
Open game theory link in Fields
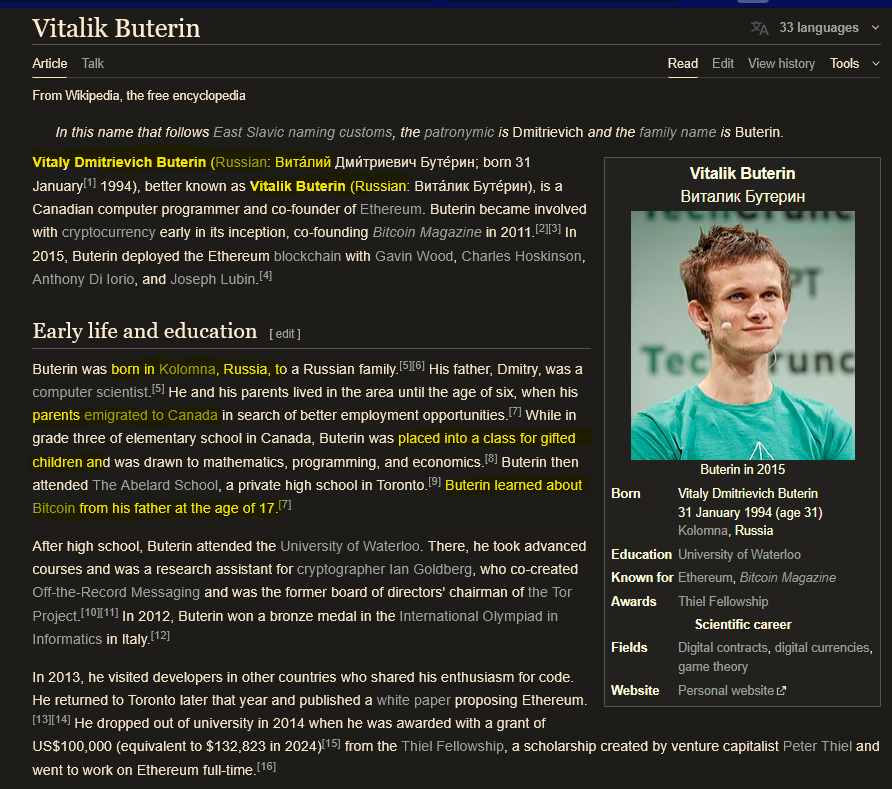pyautogui.click(x=713, y=667)
